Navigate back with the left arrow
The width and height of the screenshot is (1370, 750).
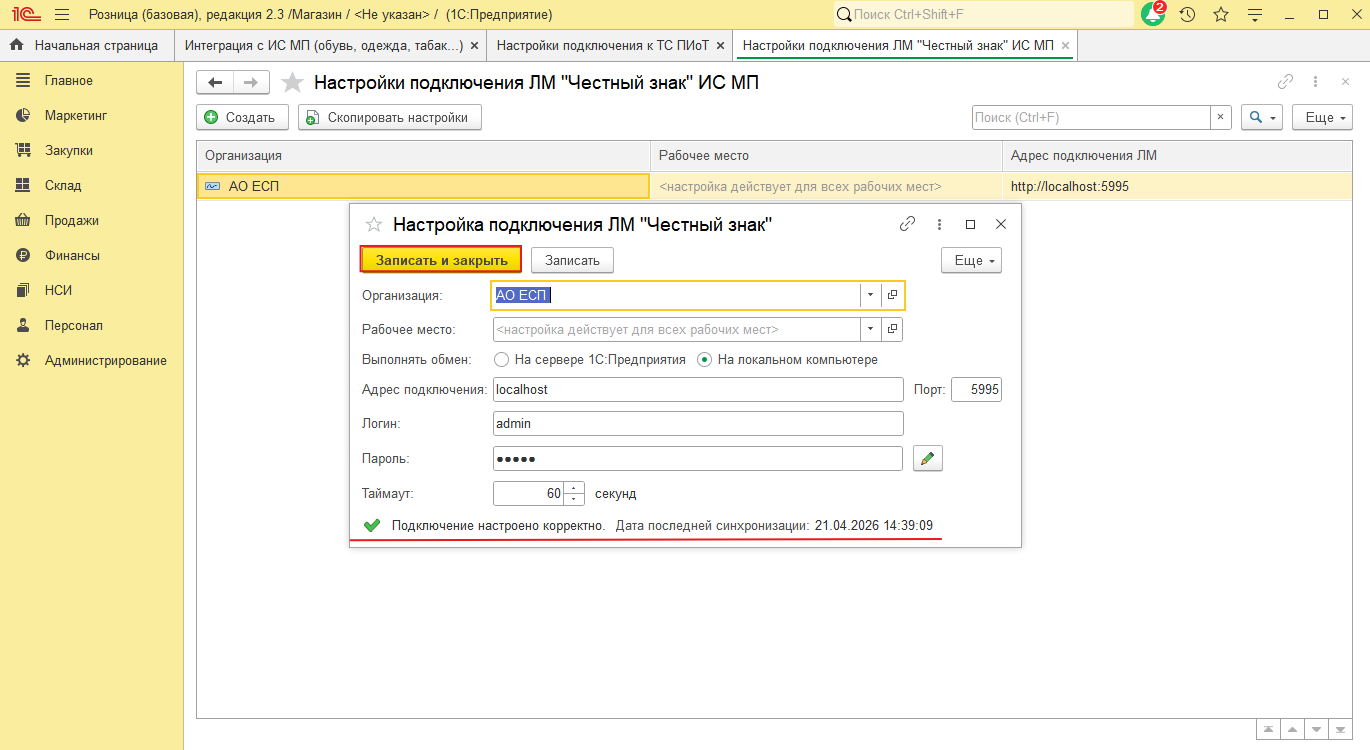pos(215,83)
